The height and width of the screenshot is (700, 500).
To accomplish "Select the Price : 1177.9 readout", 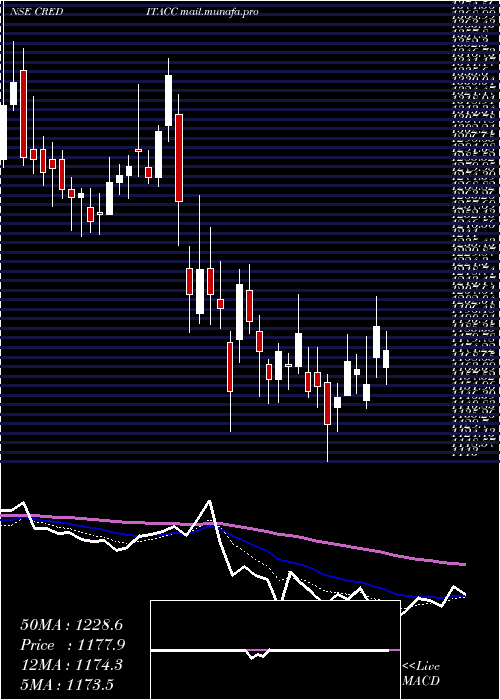I will (73, 645).
